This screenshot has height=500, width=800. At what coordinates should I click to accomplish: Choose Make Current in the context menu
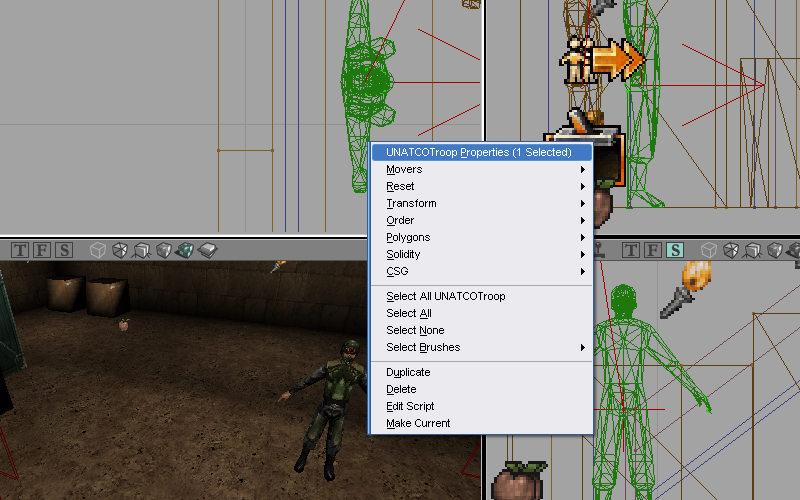[x=482, y=423]
